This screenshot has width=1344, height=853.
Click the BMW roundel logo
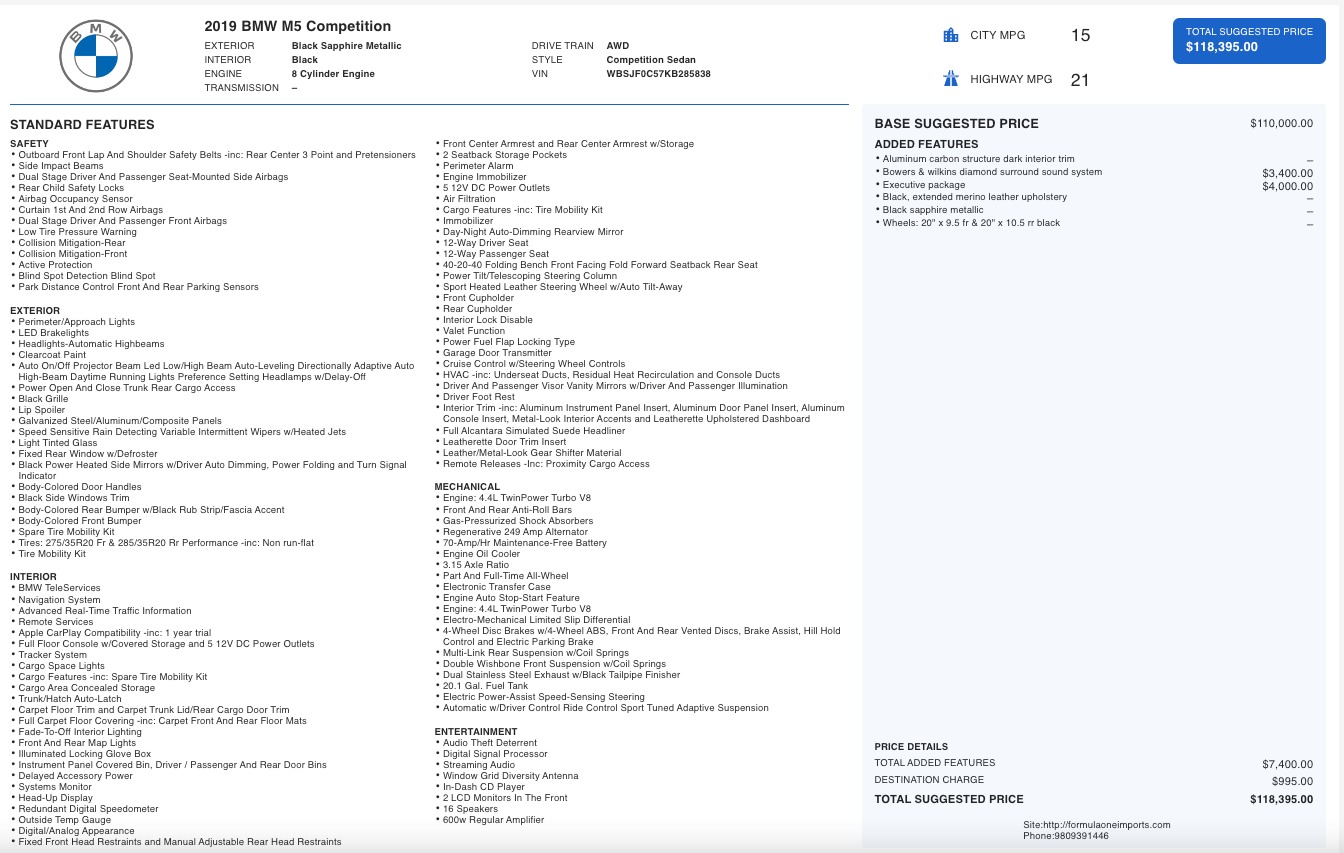[x=96, y=56]
